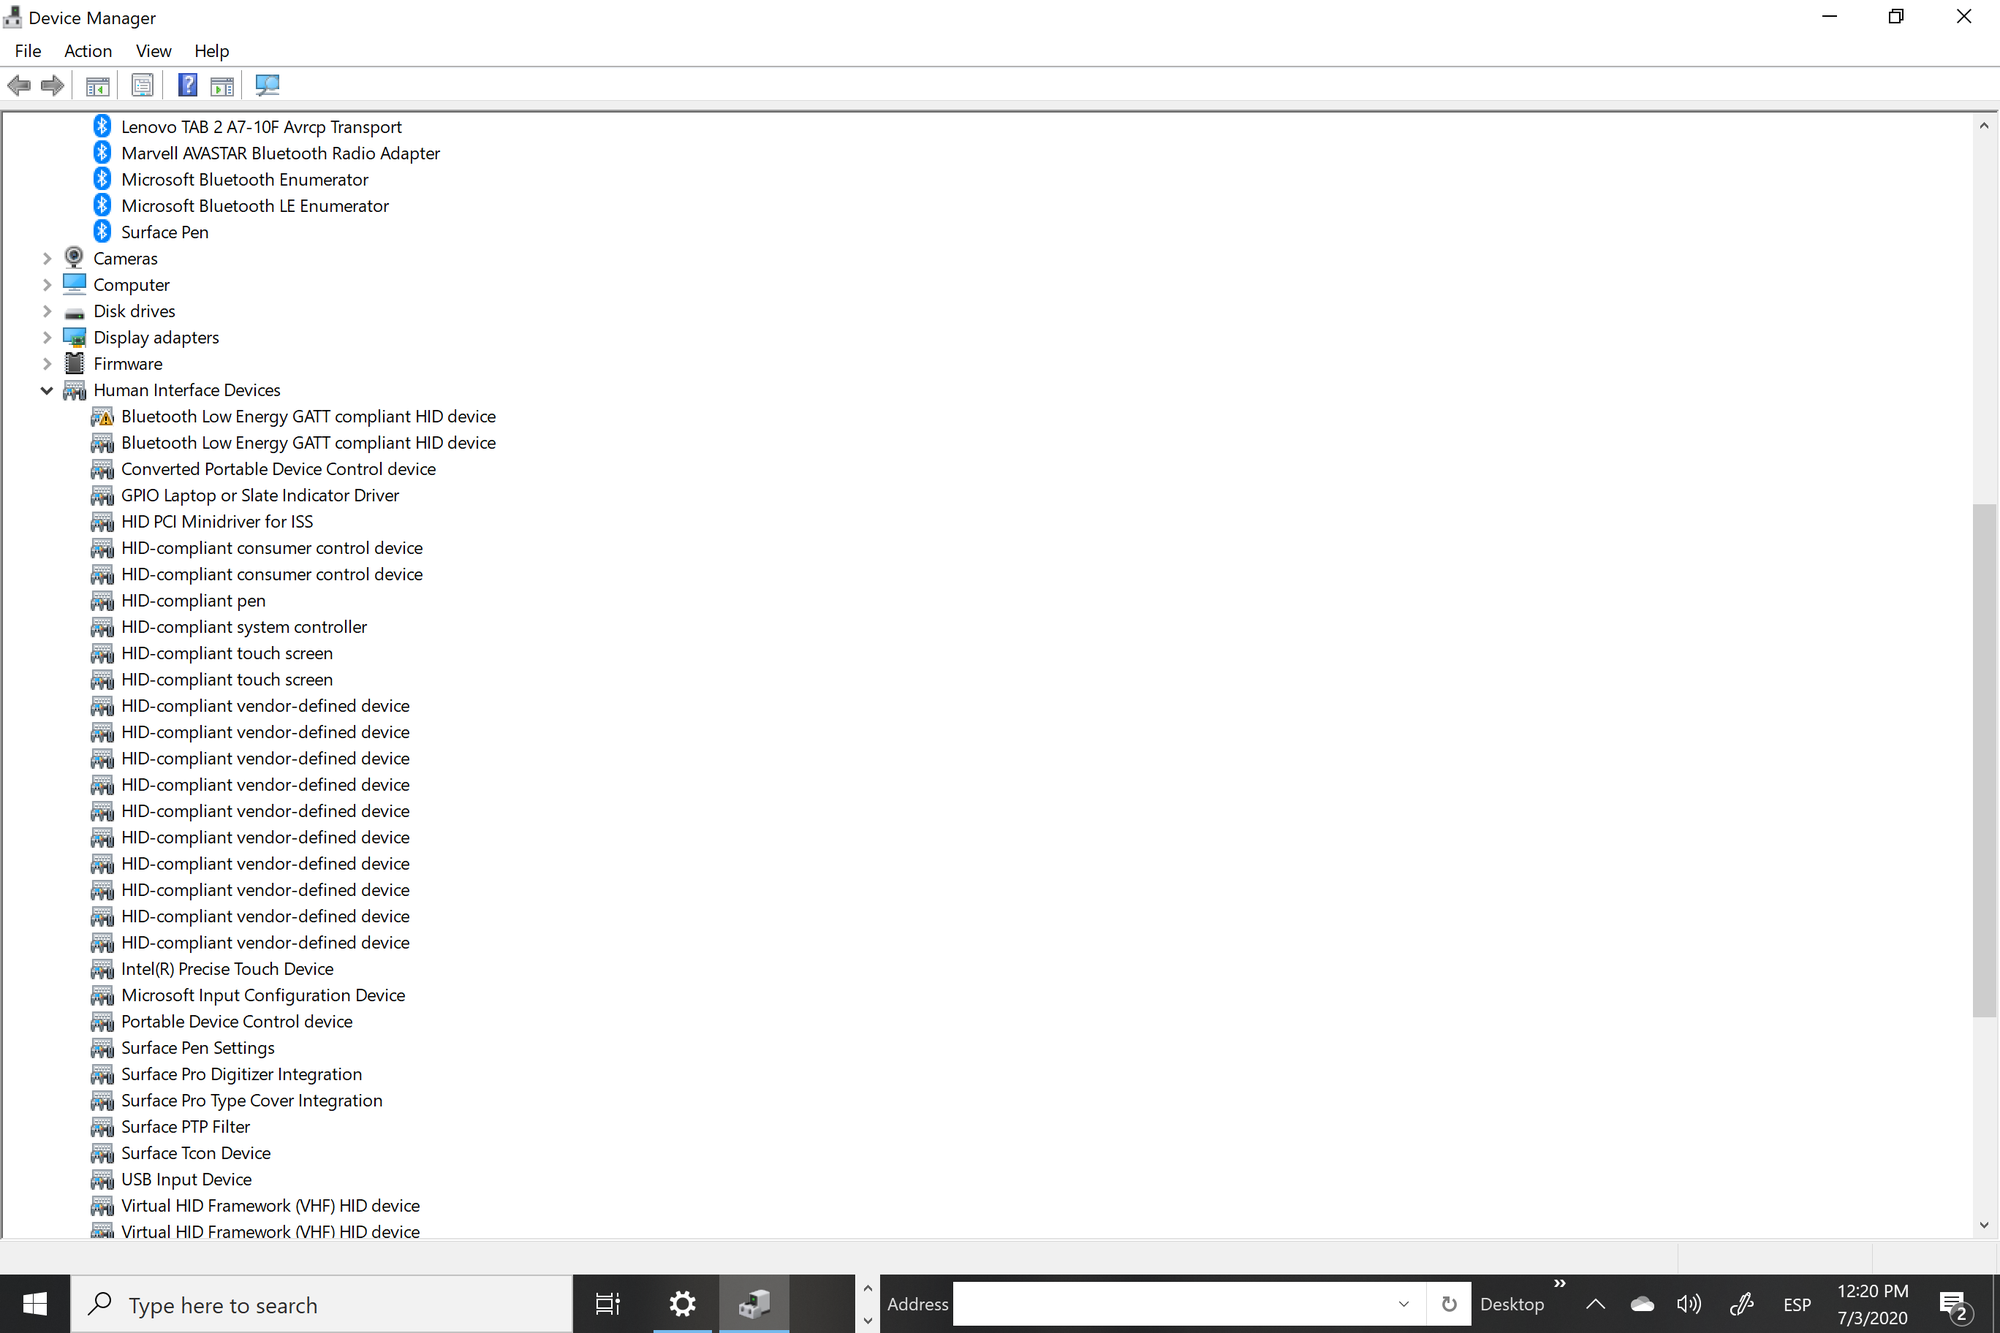Collapse the Human Interface Devices category

[x=47, y=391]
